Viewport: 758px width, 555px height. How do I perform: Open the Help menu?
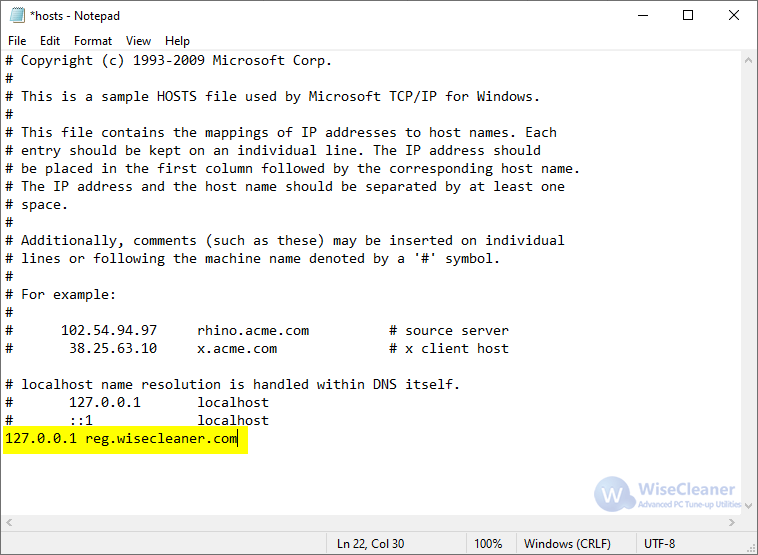177,41
